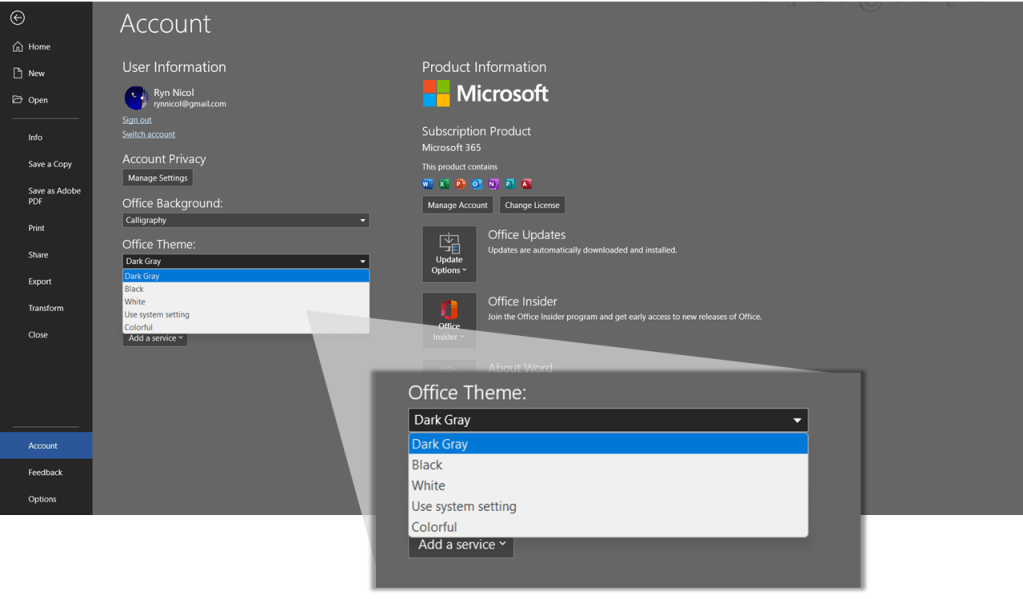
Task: Go to the Print section
Action: (36, 228)
